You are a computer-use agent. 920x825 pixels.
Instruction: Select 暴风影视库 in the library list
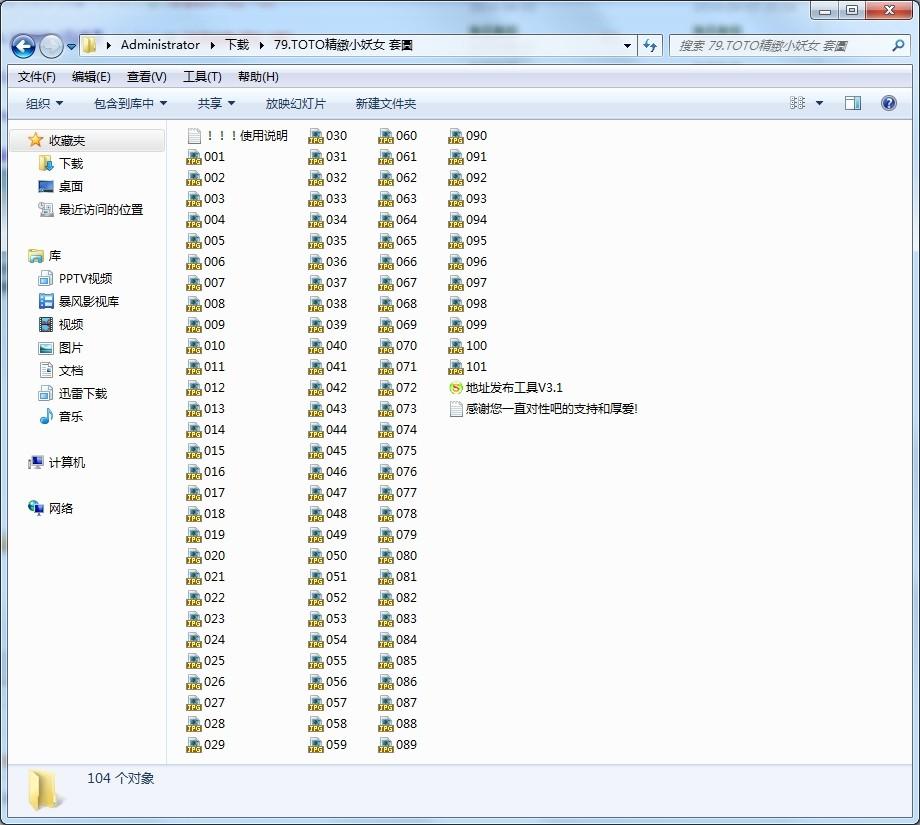click(x=87, y=301)
